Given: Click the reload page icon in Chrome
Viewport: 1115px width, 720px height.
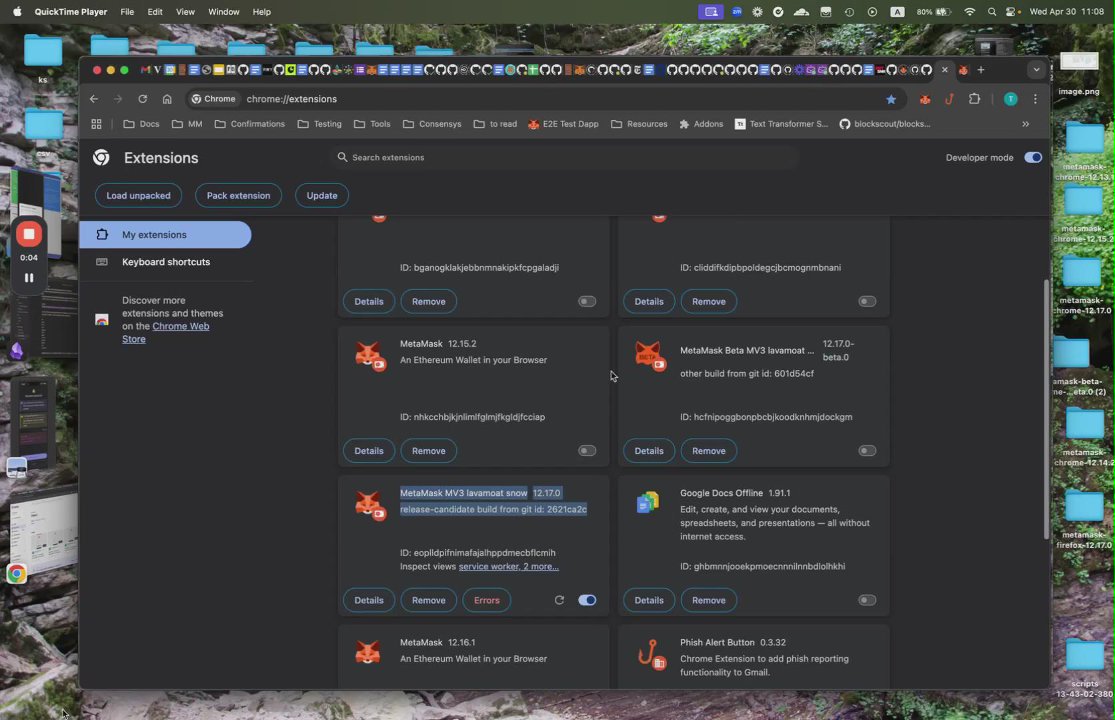Looking at the screenshot, I should (x=142, y=99).
